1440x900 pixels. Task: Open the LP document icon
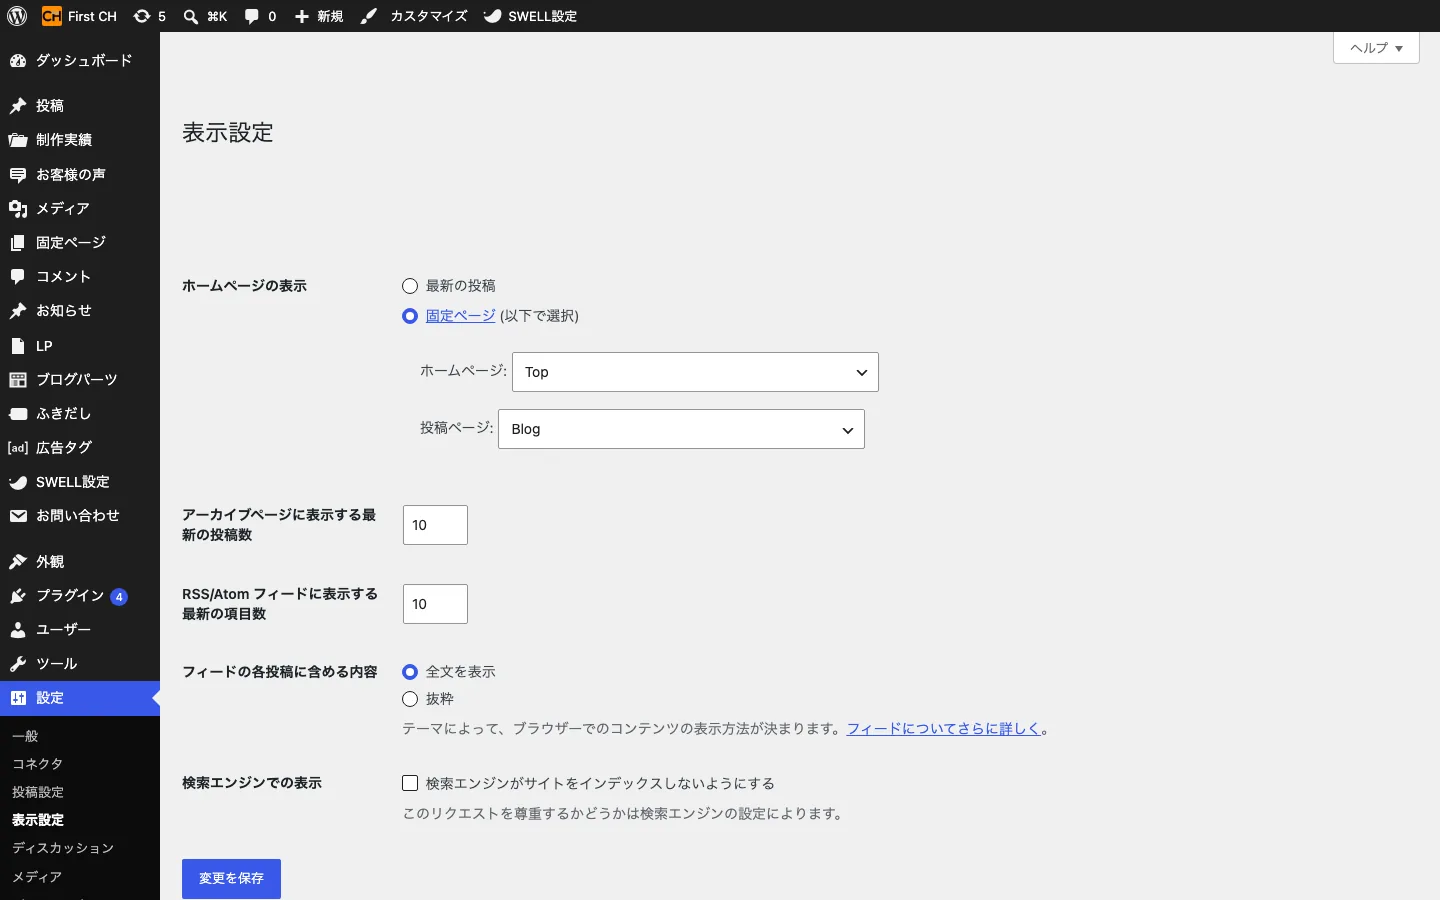(18, 346)
